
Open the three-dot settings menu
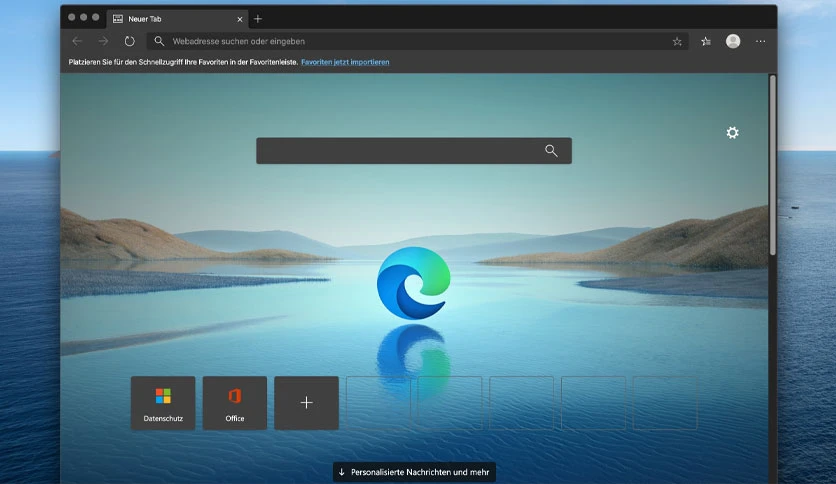760,41
